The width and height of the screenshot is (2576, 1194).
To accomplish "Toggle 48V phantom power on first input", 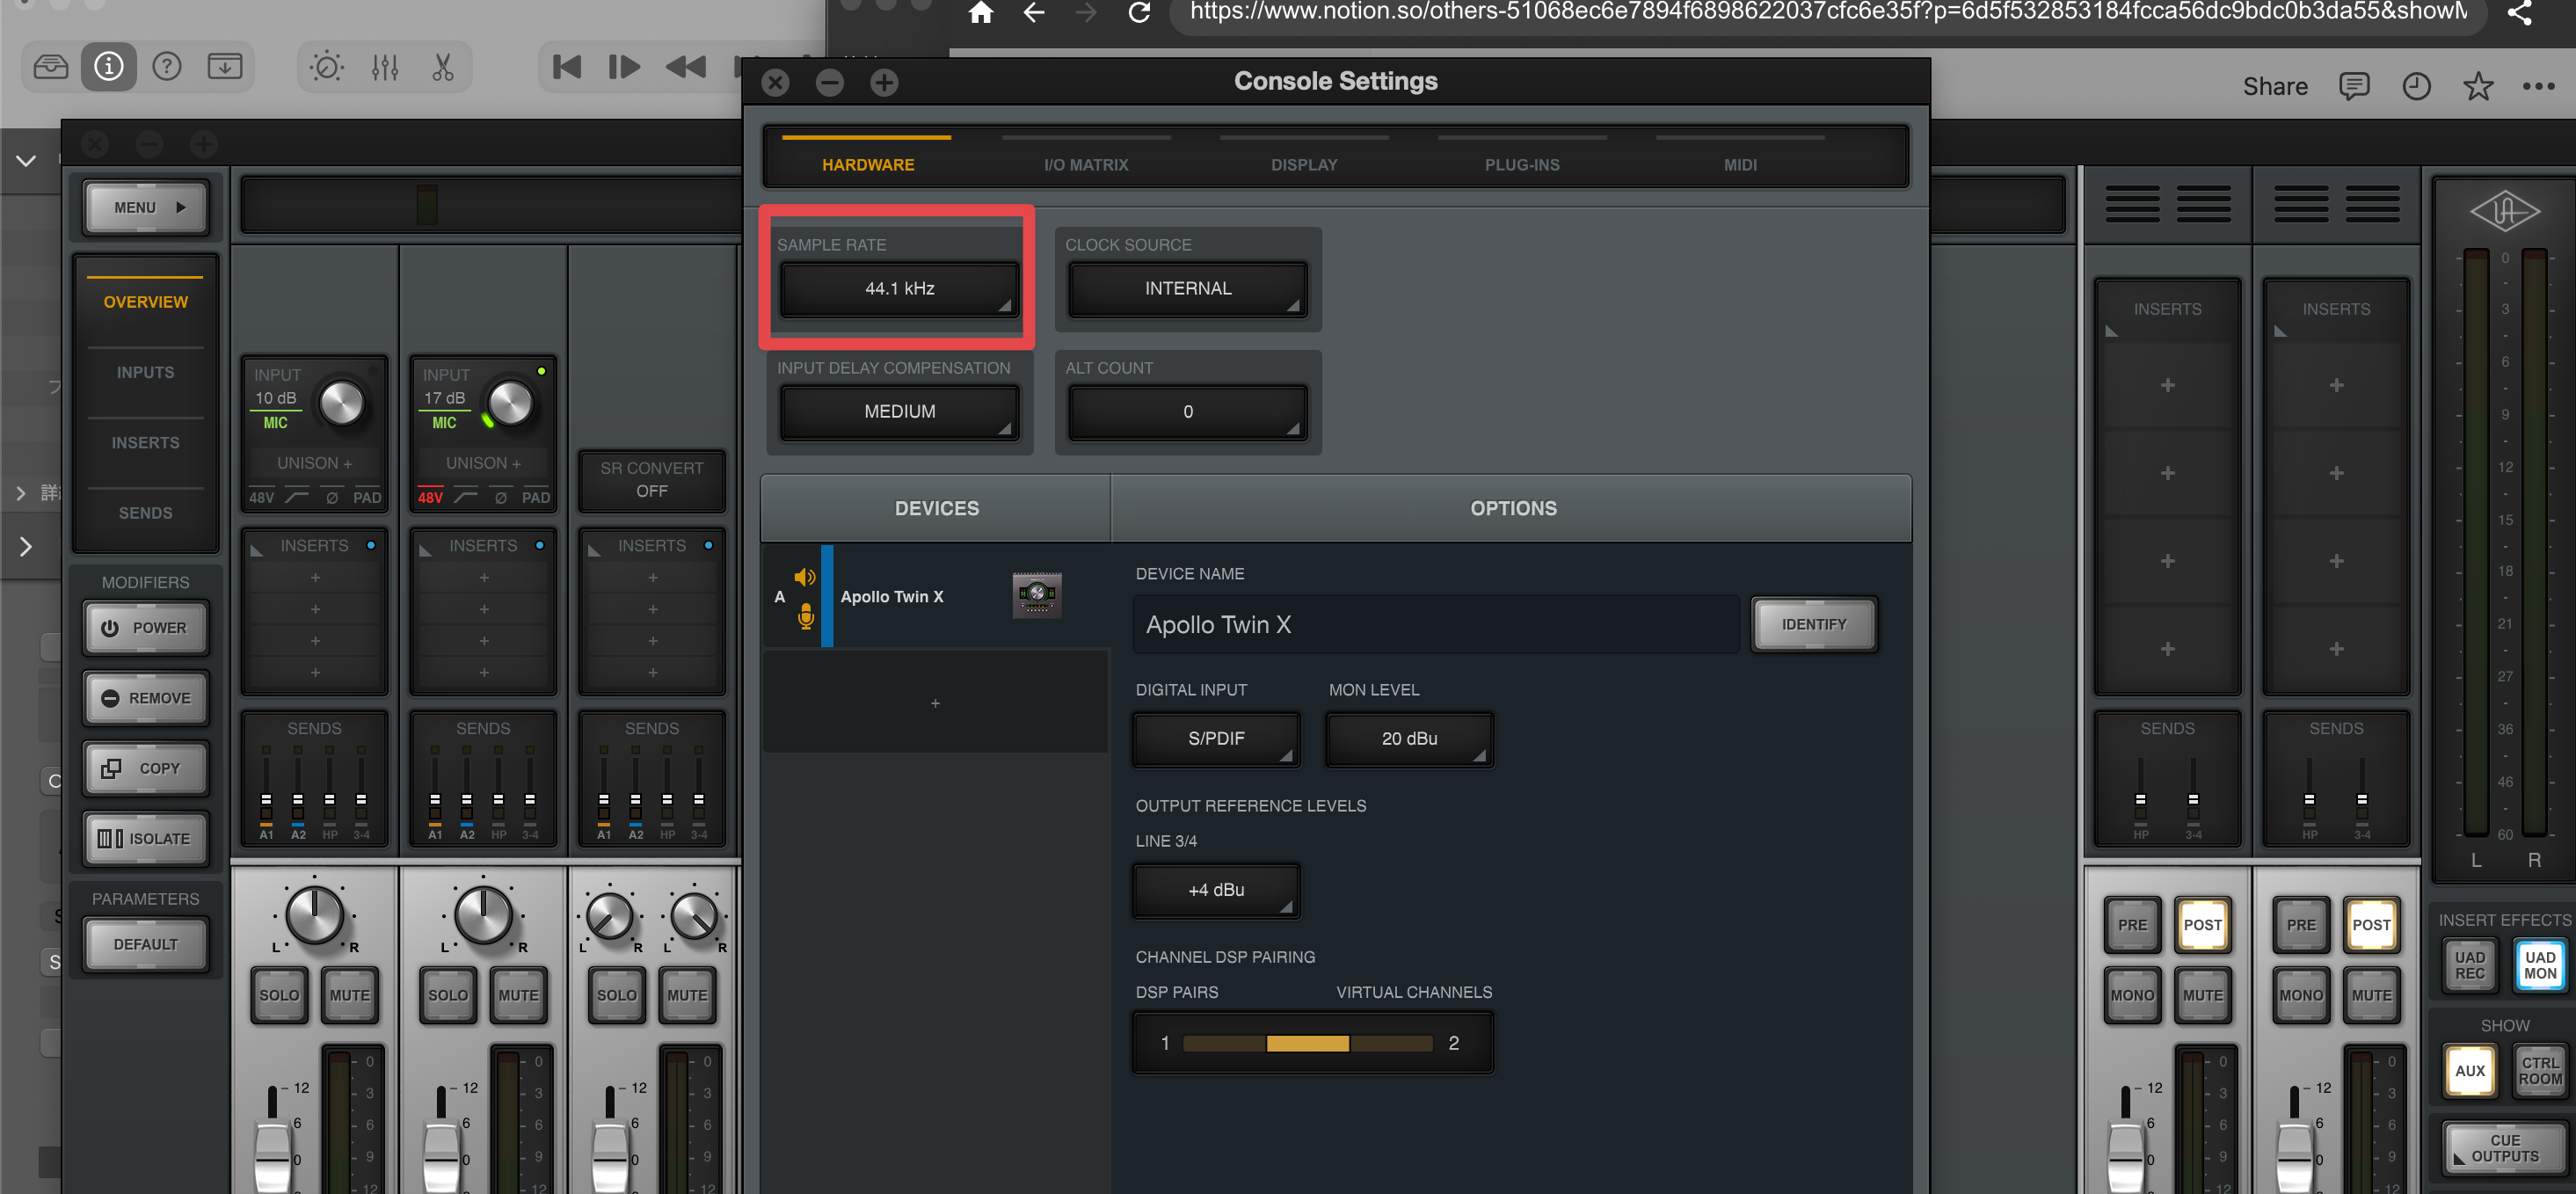I will click(262, 497).
